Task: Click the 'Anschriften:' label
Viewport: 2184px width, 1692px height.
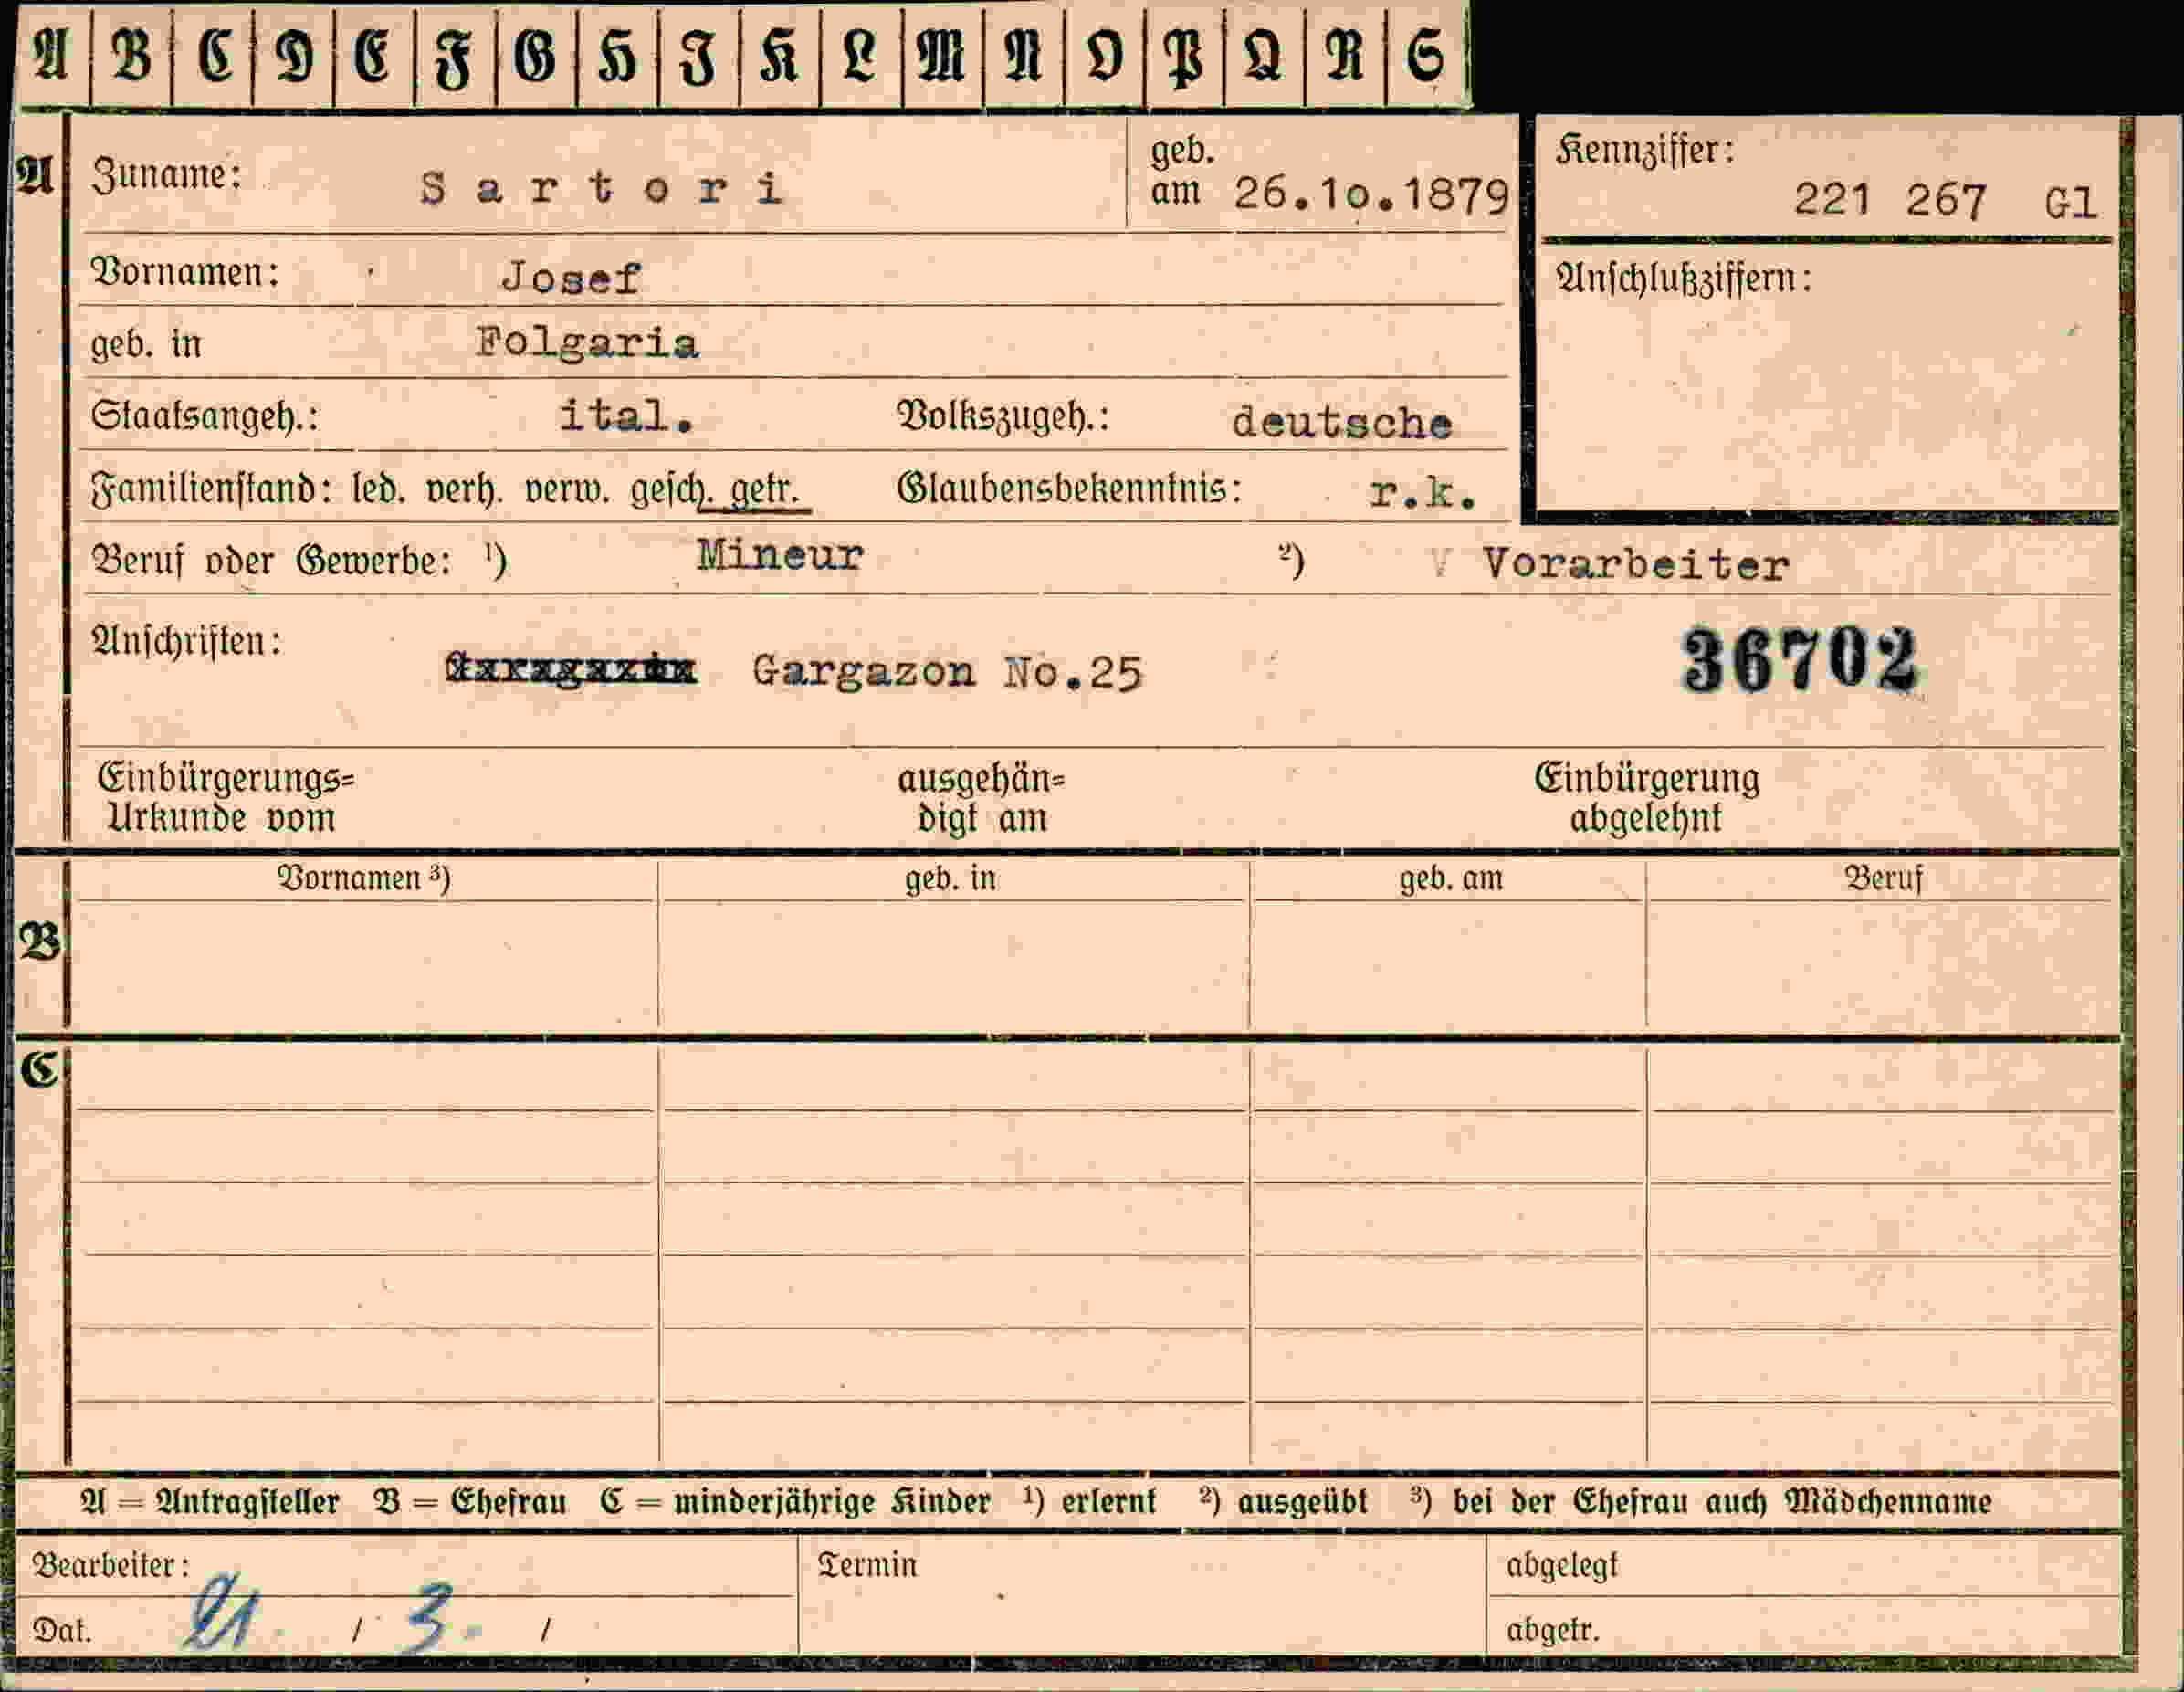Action: click(x=186, y=642)
